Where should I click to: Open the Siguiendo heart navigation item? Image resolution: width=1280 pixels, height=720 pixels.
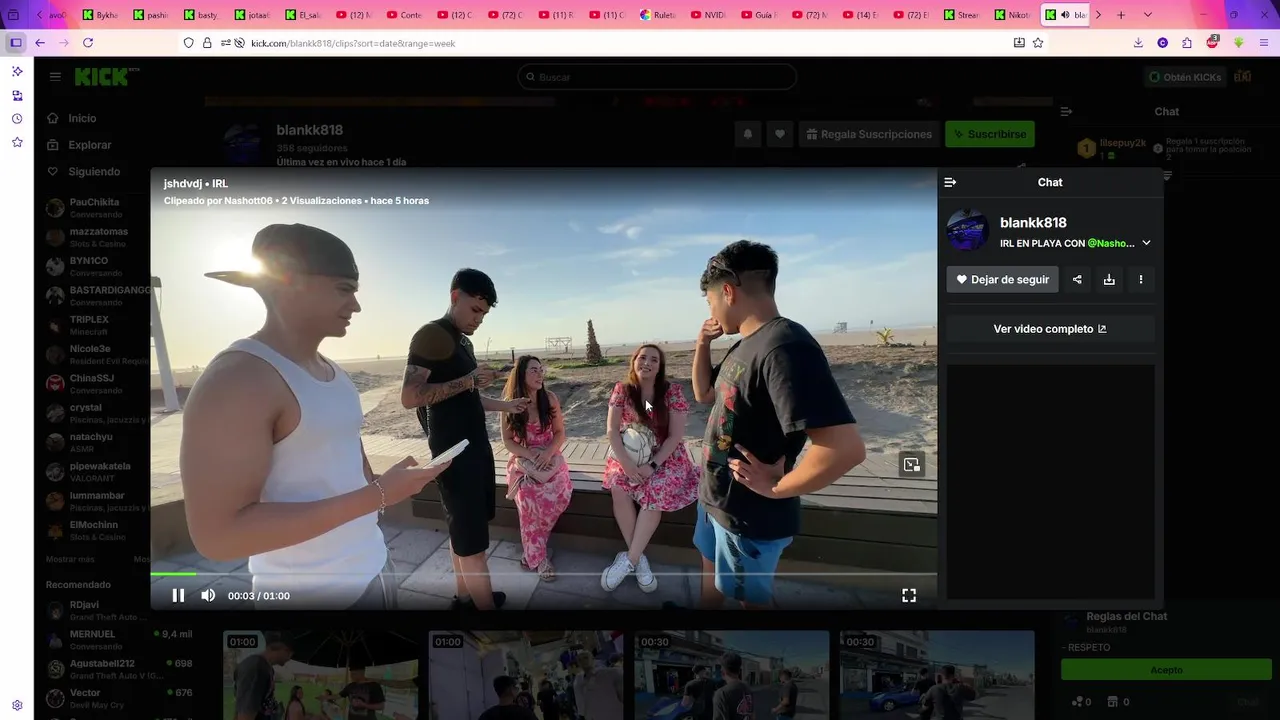point(83,171)
